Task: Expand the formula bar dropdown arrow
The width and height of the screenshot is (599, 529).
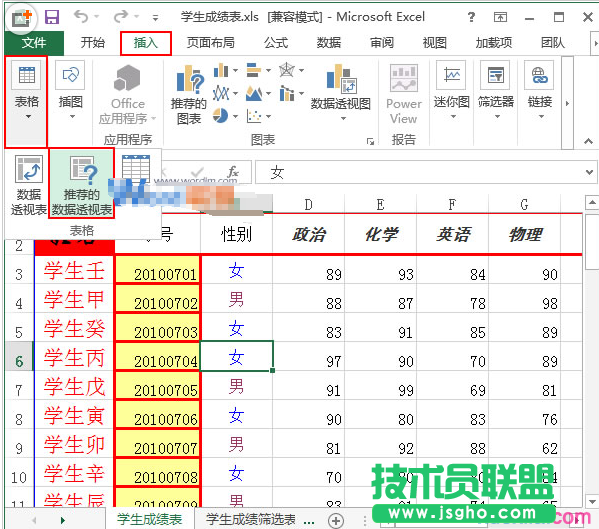Action: 589,172
